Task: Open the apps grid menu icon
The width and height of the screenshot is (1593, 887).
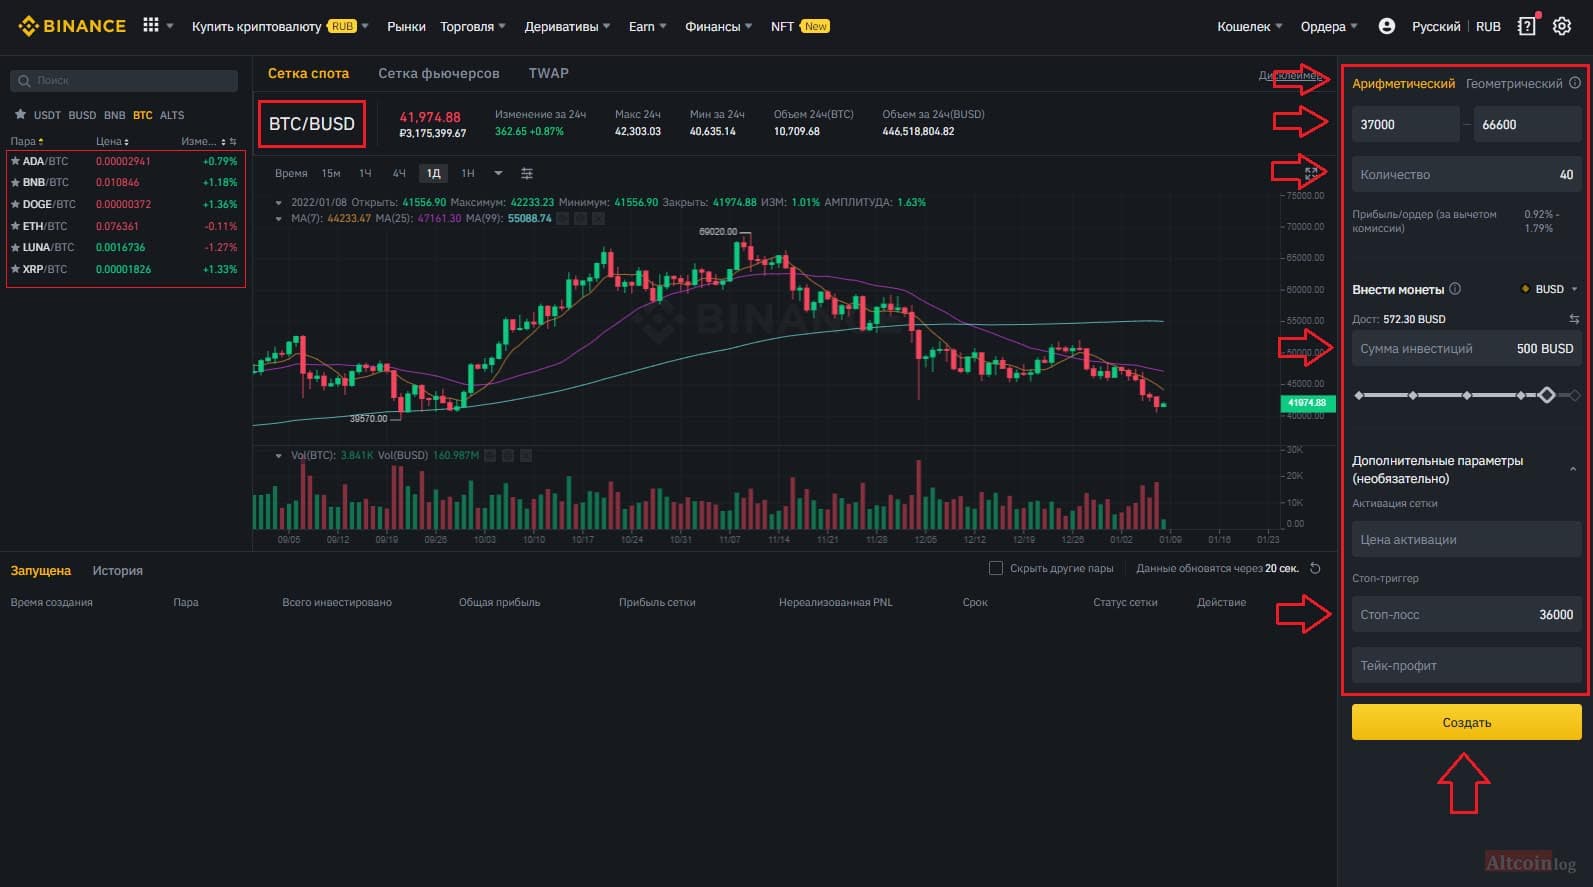Action: coord(151,25)
